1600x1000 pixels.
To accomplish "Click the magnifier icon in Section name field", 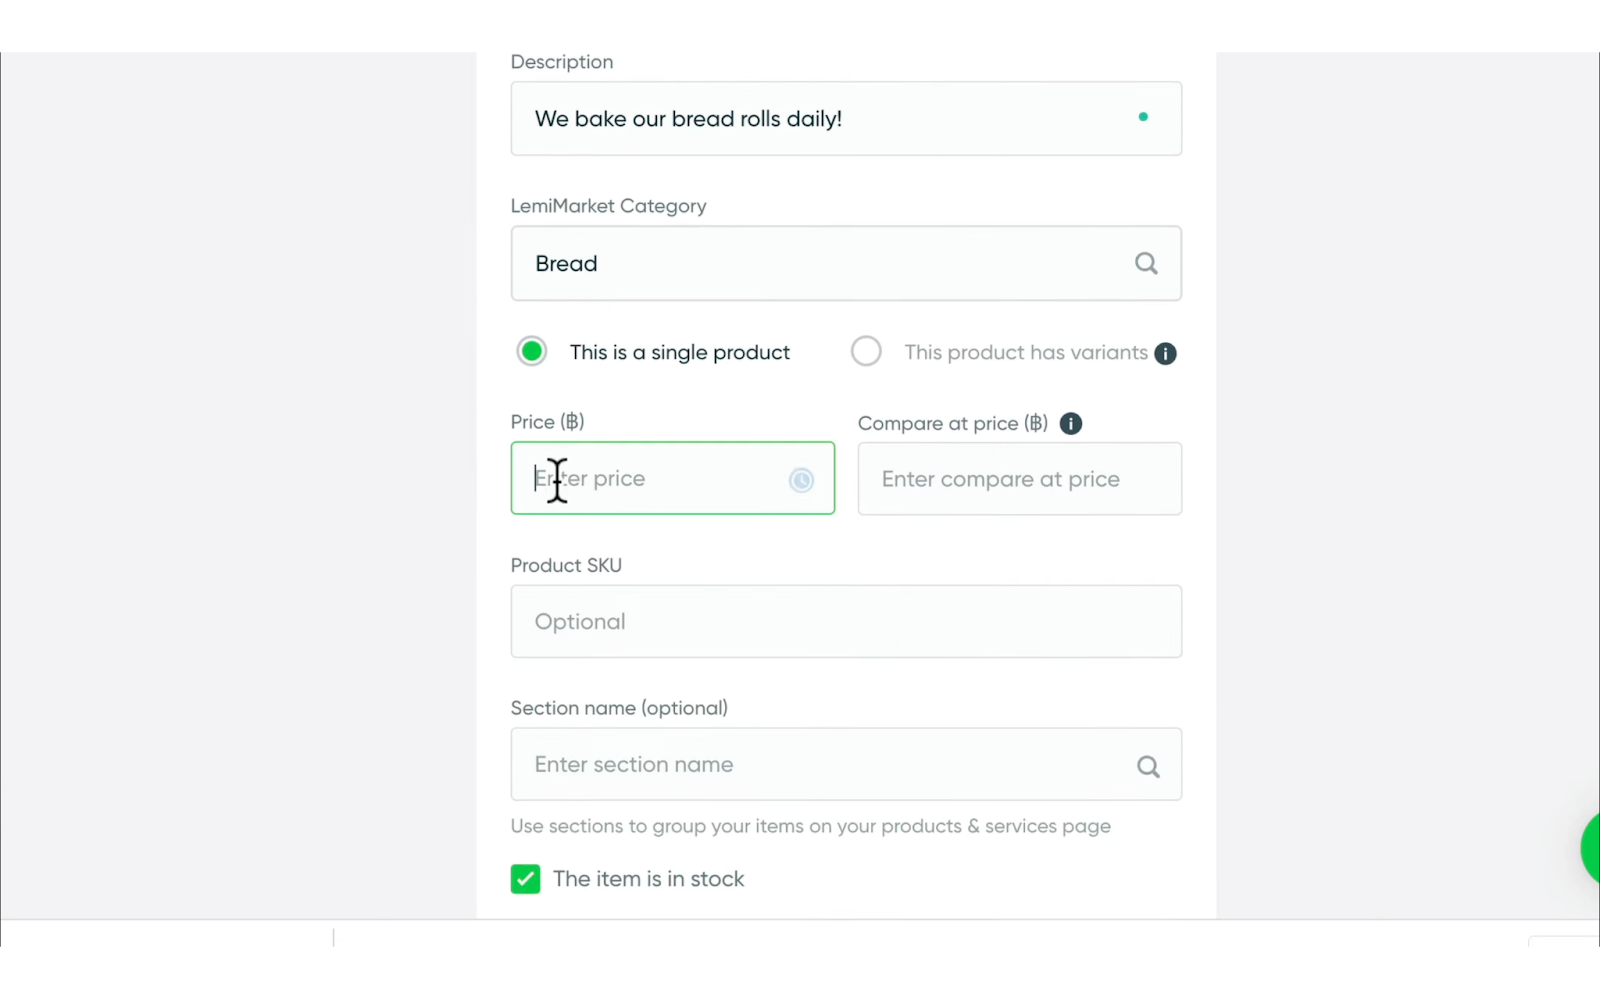I will point(1148,767).
